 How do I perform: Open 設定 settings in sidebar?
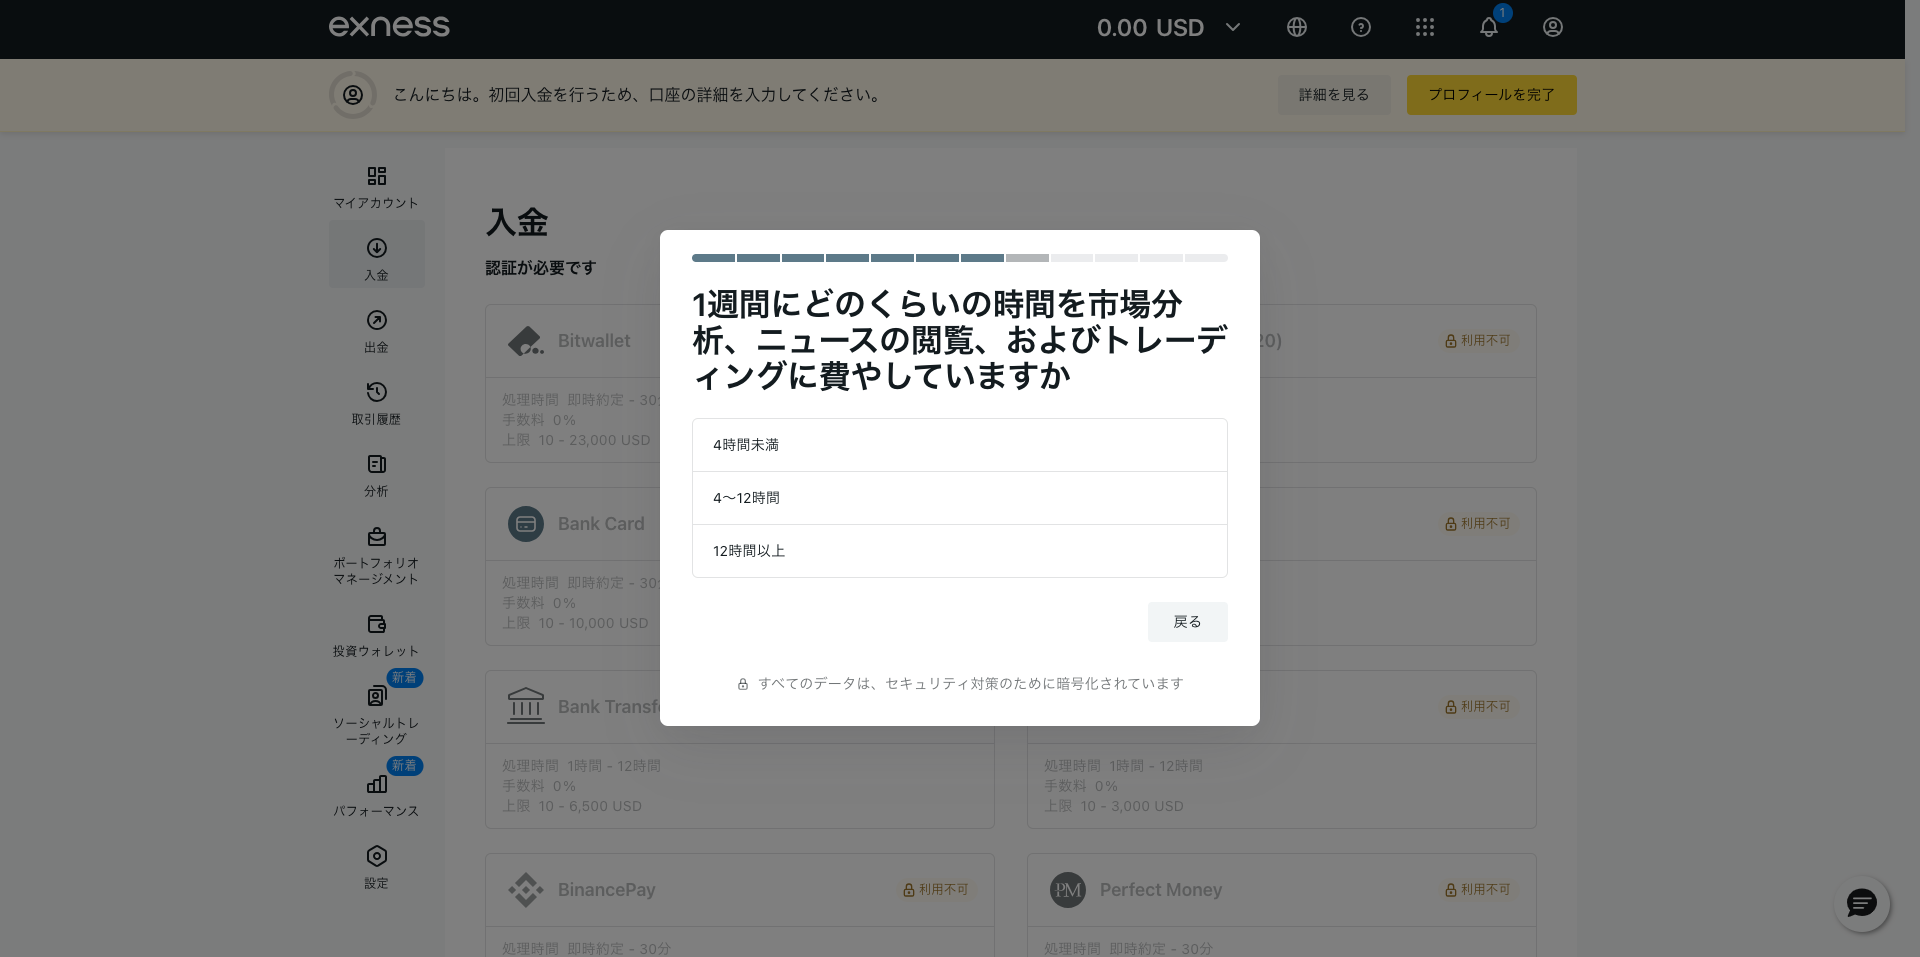tap(377, 866)
